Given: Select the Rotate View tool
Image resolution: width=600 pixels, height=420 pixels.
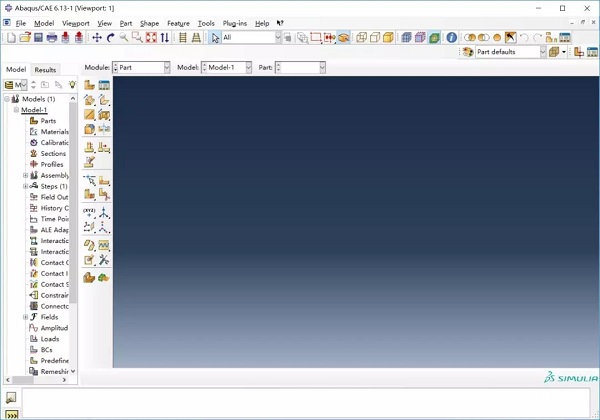Looking at the screenshot, I should click(x=110, y=38).
